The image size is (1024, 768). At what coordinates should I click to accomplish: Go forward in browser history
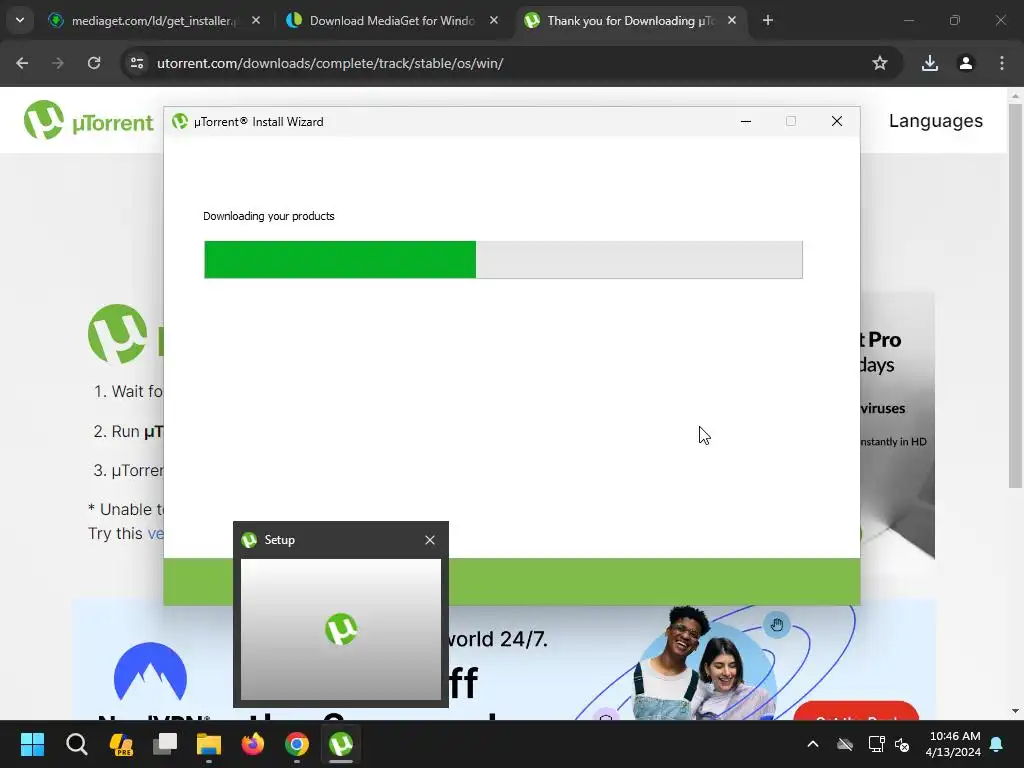[58, 63]
